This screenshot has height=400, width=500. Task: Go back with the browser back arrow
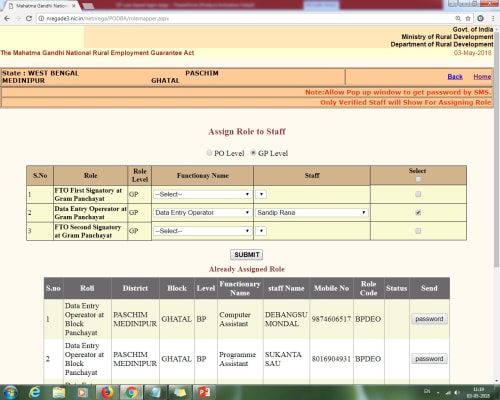[7, 18]
